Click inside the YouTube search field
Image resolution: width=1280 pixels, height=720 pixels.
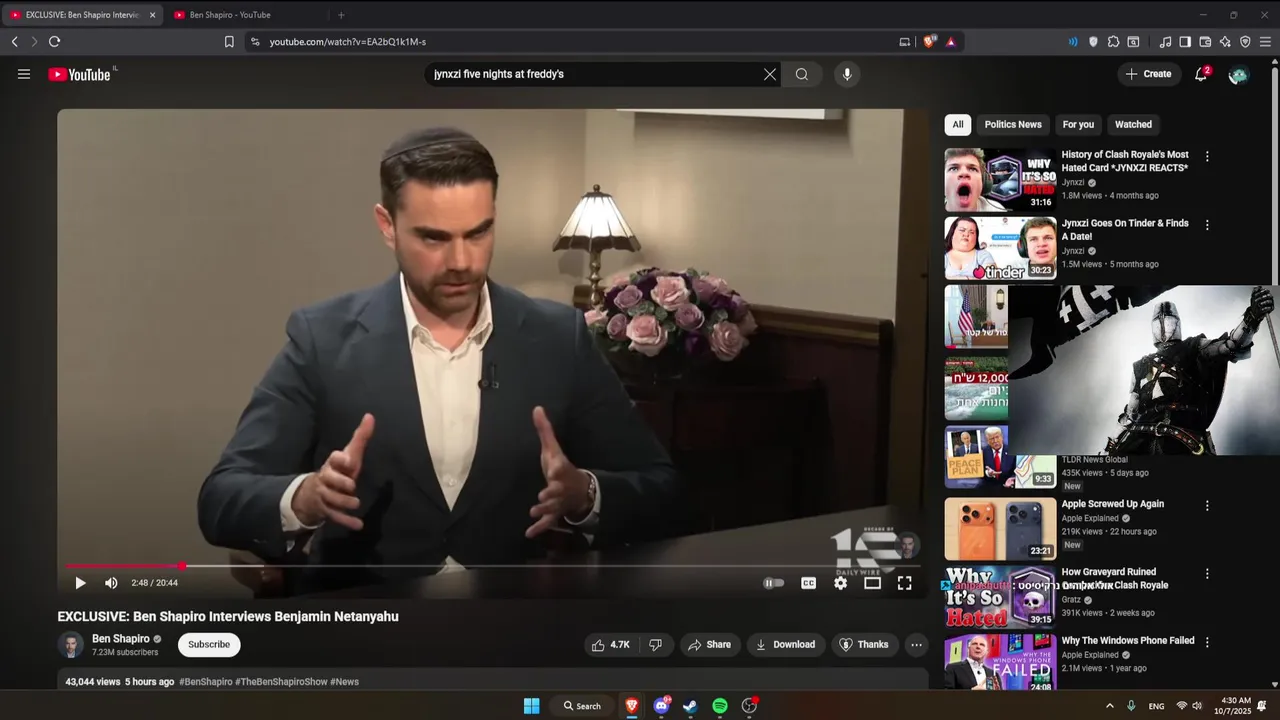tap(596, 74)
